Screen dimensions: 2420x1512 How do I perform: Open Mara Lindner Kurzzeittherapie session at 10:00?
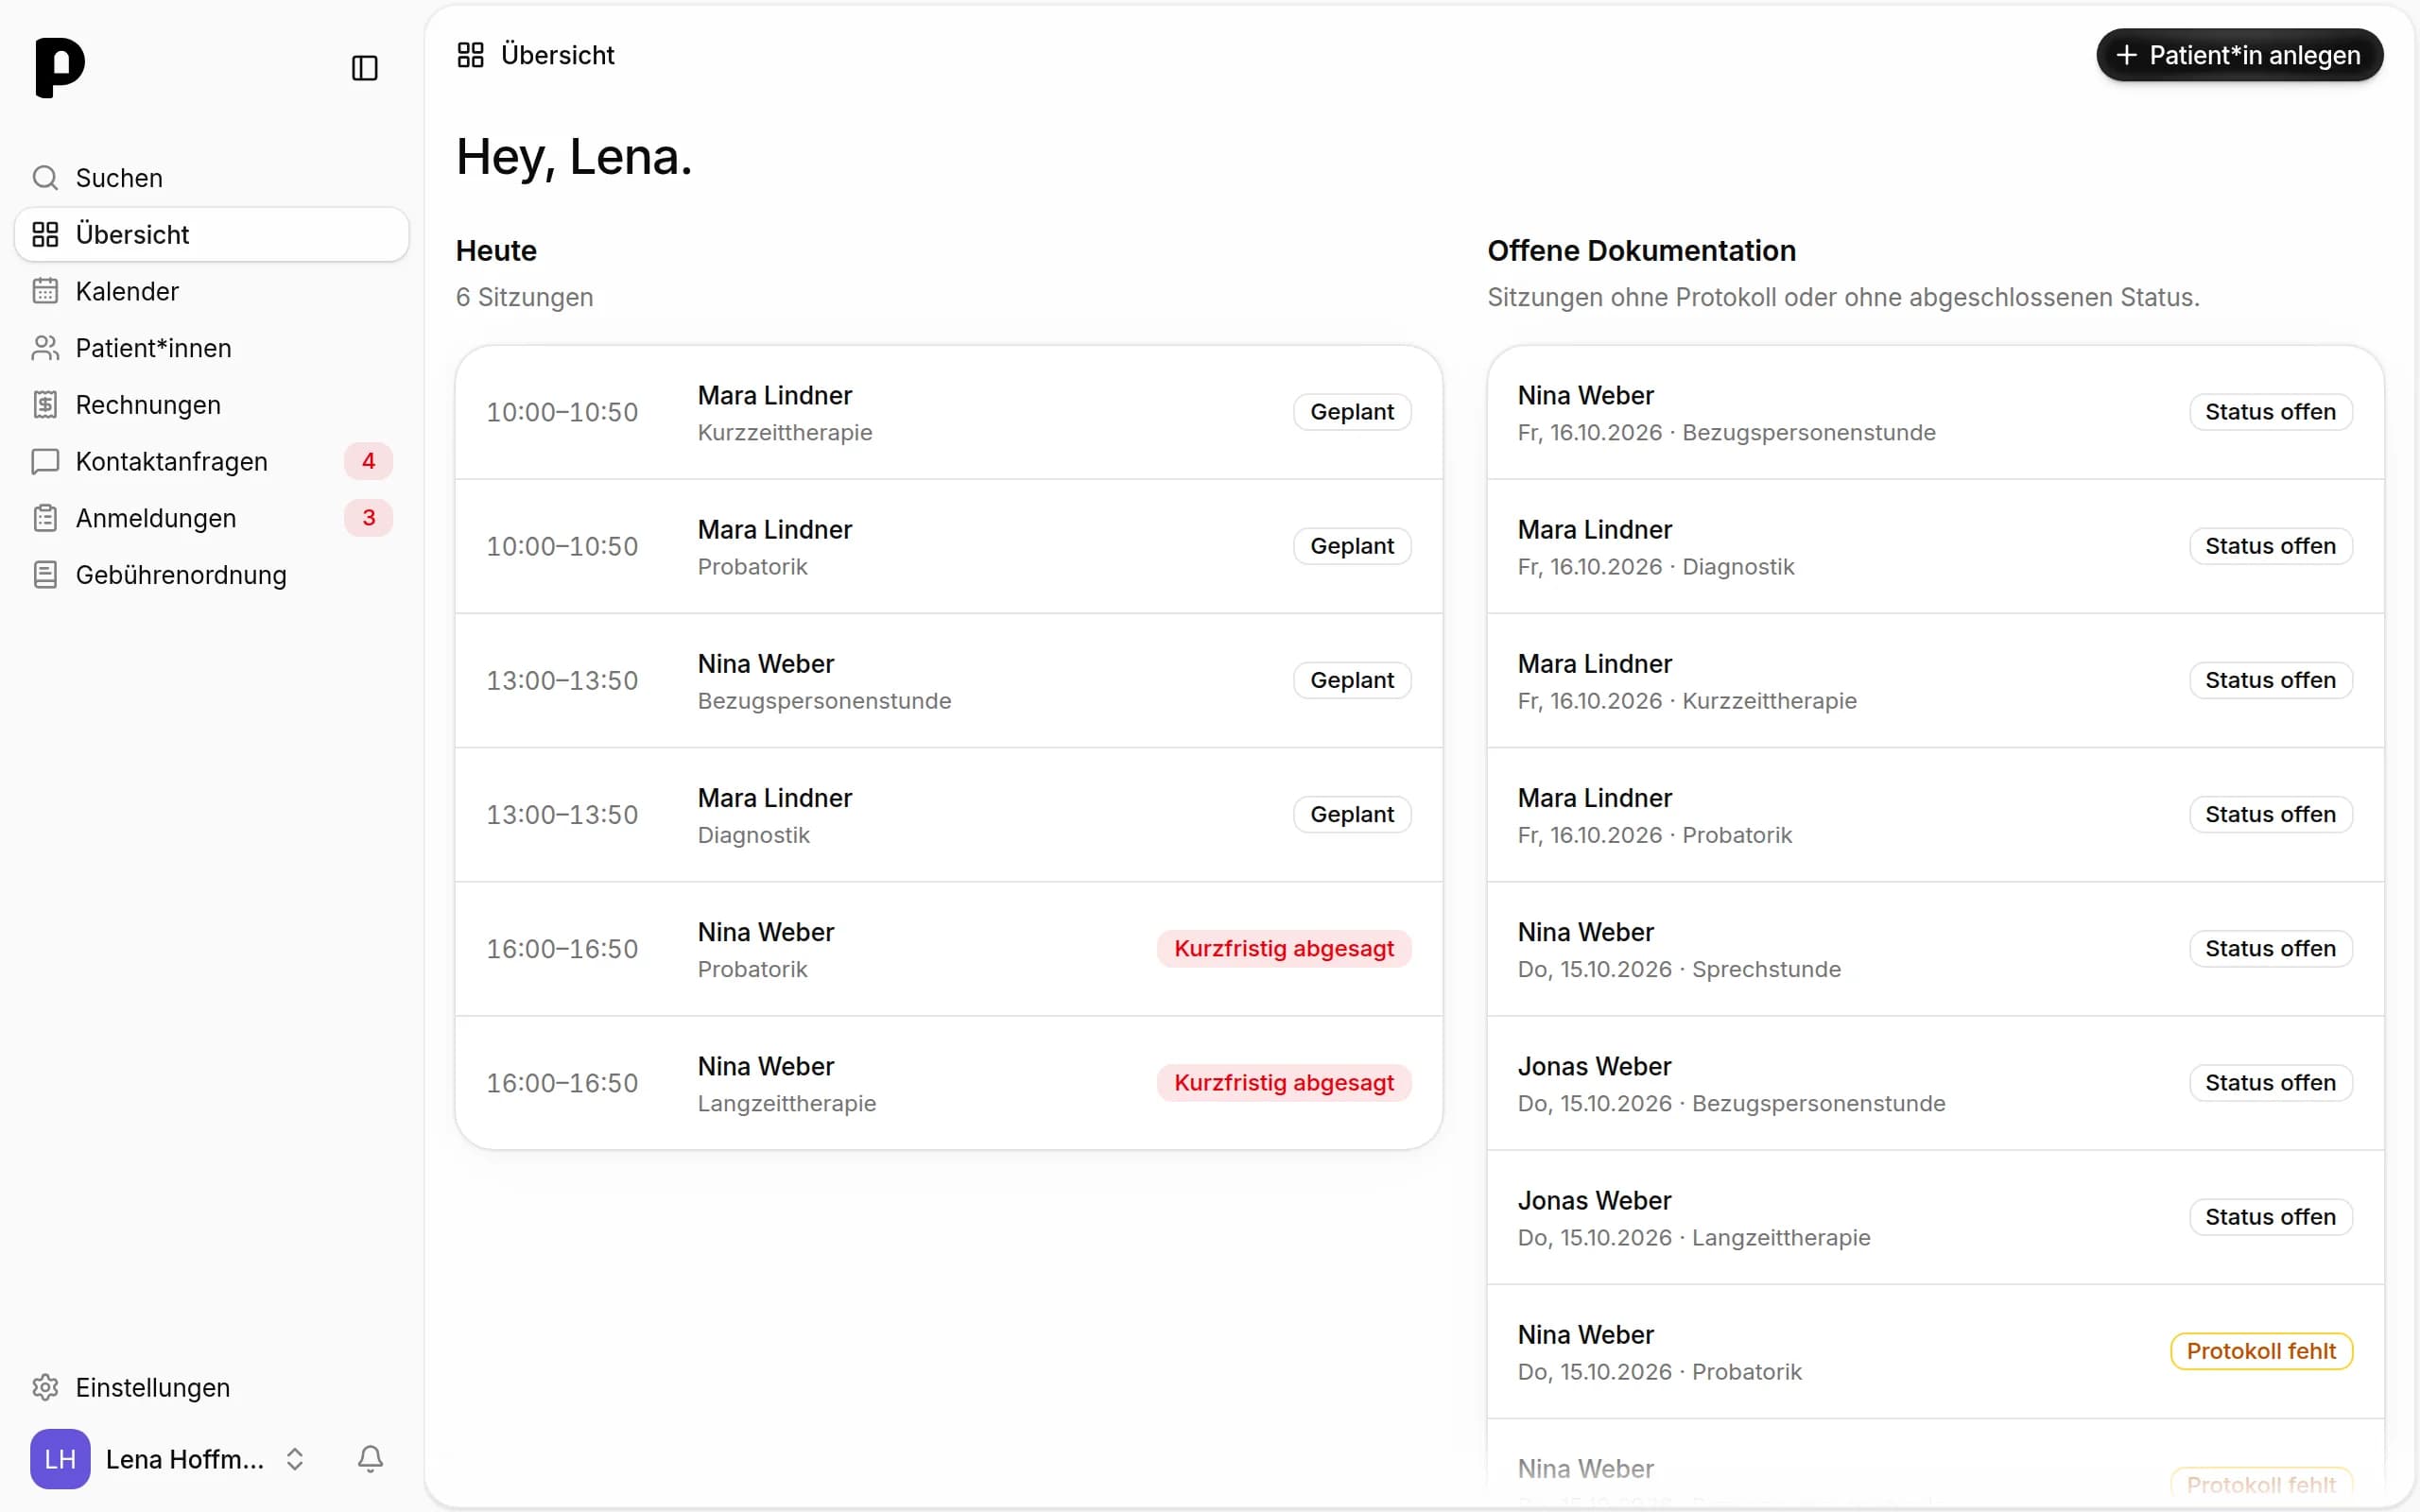click(x=948, y=412)
